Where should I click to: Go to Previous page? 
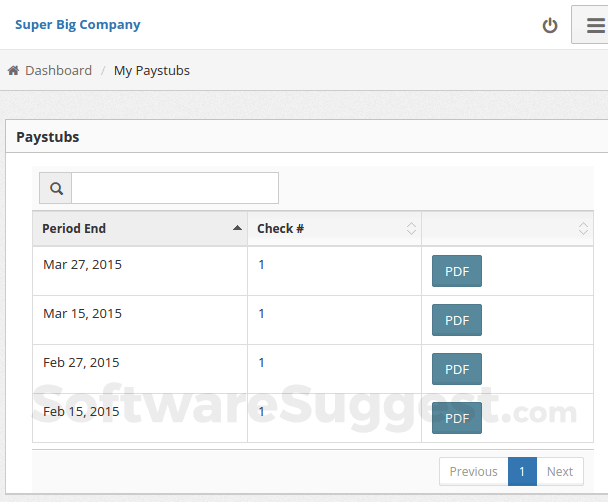[x=473, y=472]
